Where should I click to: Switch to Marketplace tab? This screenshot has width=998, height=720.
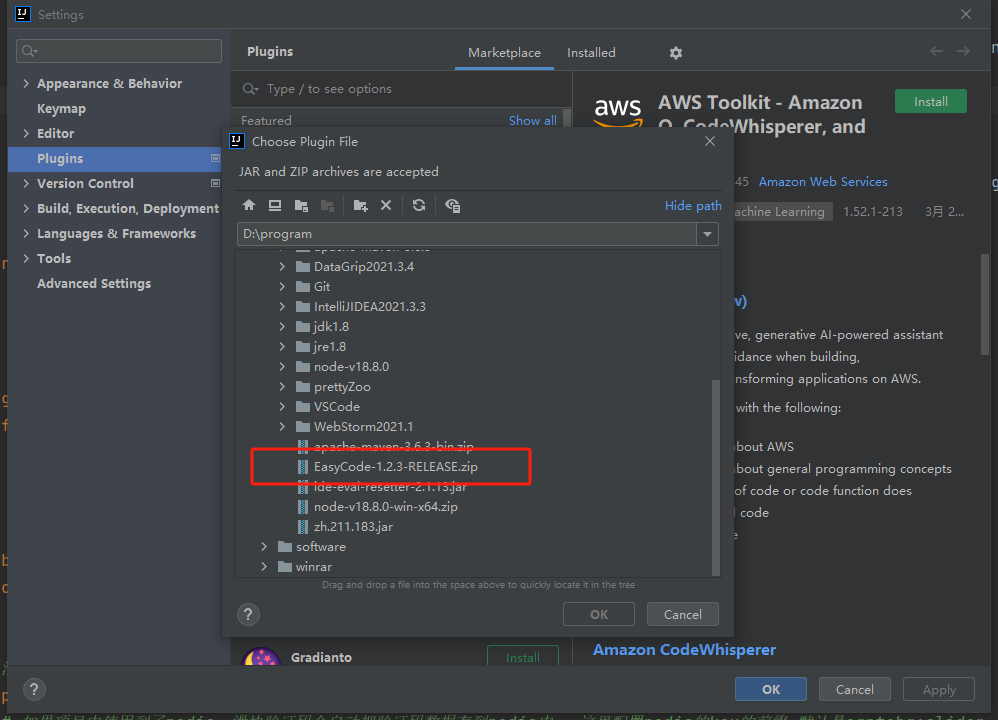tap(504, 53)
